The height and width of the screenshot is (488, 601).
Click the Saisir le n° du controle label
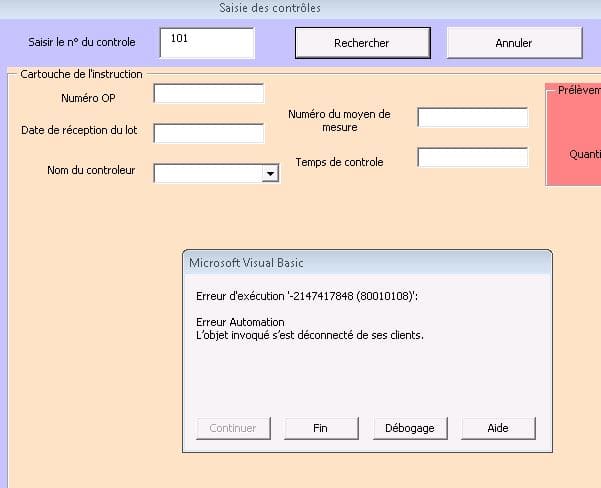81,43
